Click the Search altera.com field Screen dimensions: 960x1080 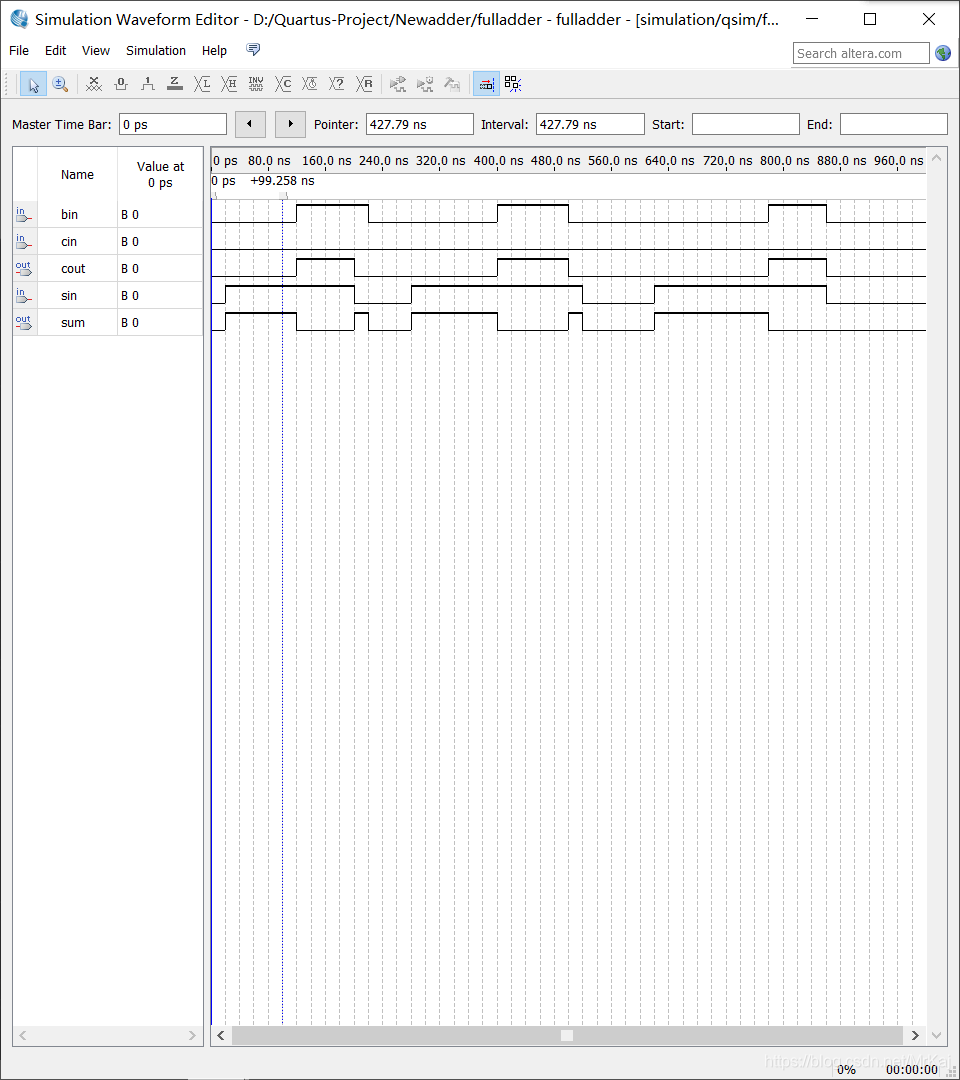(861, 53)
